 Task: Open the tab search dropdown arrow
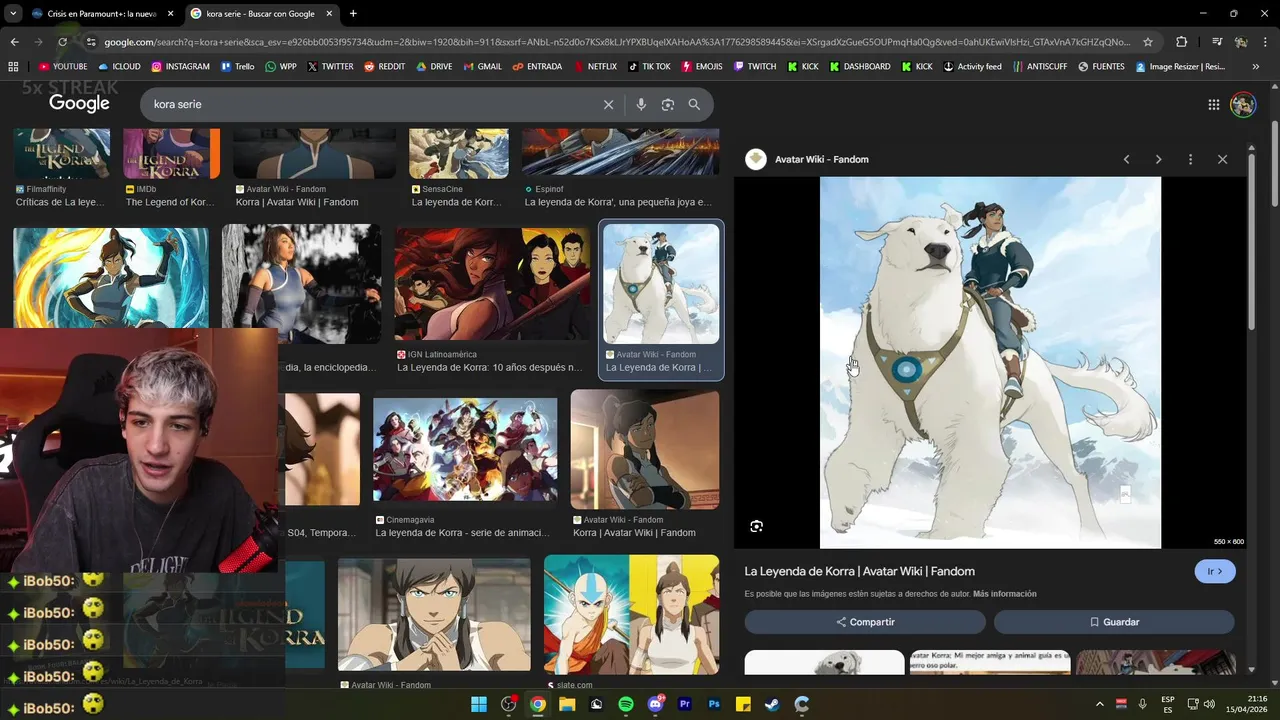12,14
